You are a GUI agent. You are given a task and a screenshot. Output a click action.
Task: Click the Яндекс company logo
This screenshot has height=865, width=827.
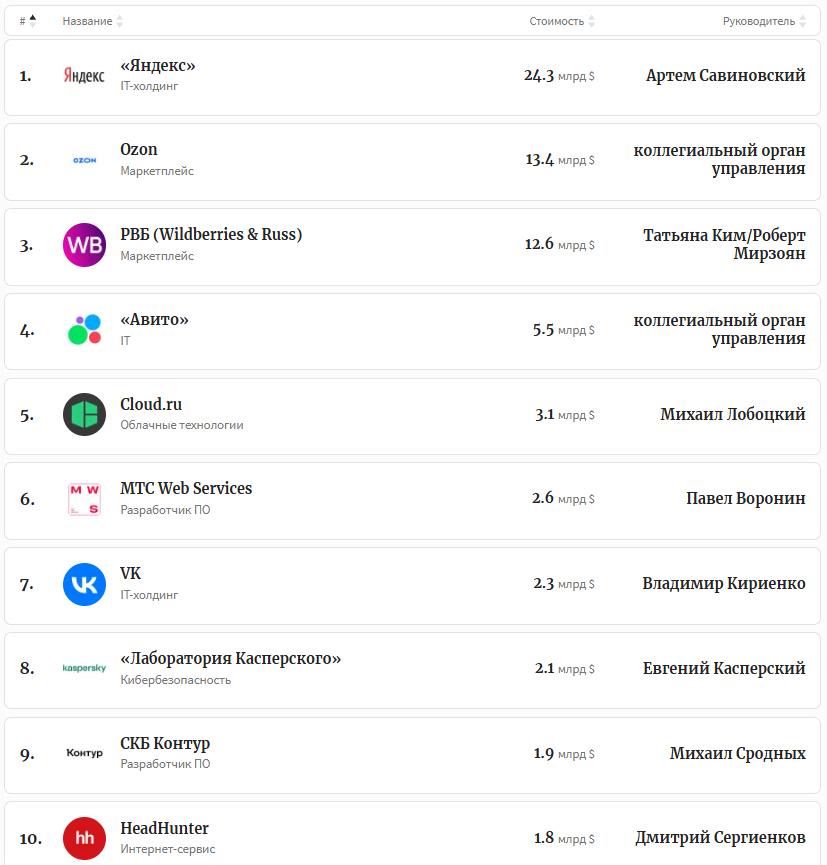84,76
